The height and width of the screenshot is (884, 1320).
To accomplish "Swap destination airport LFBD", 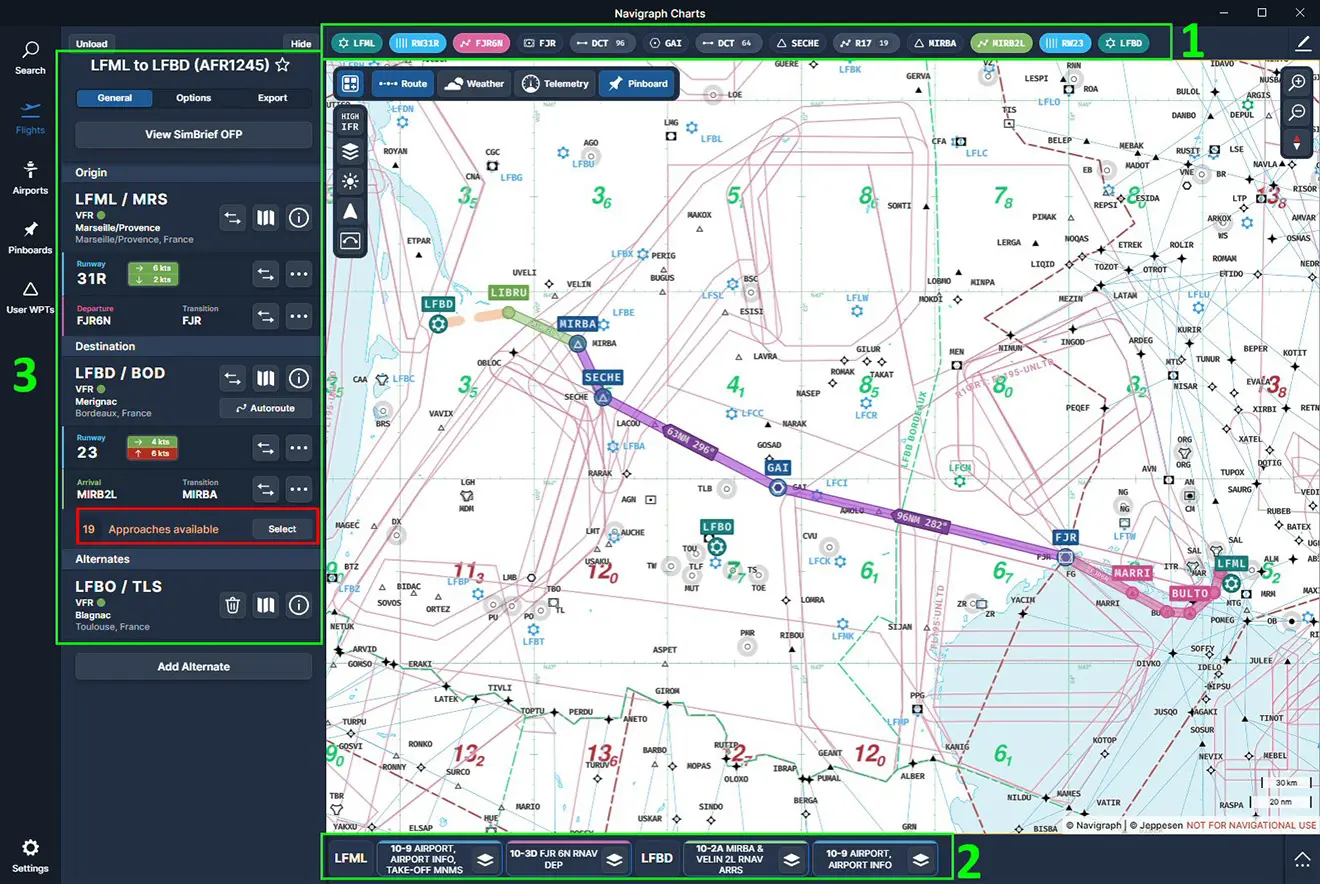I will [232, 378].
